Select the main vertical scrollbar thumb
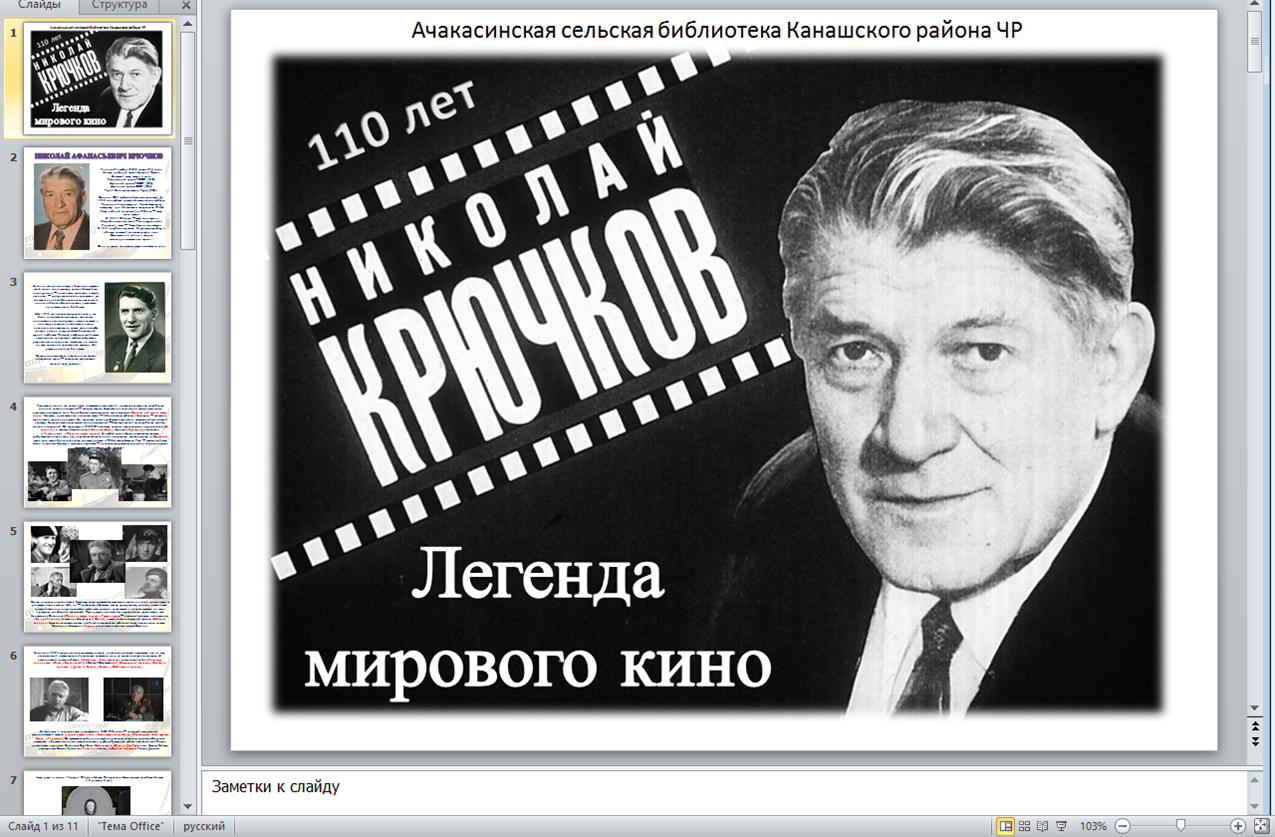Image resolution: width=1275 pixels, height=837 pixels. pos(1255,43)
